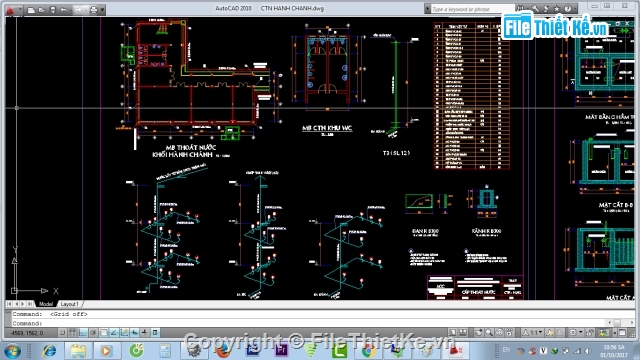640x360 pixels.
Task: Click the Windows Start button
Action: pyautogui.click(x=12, y=351)
